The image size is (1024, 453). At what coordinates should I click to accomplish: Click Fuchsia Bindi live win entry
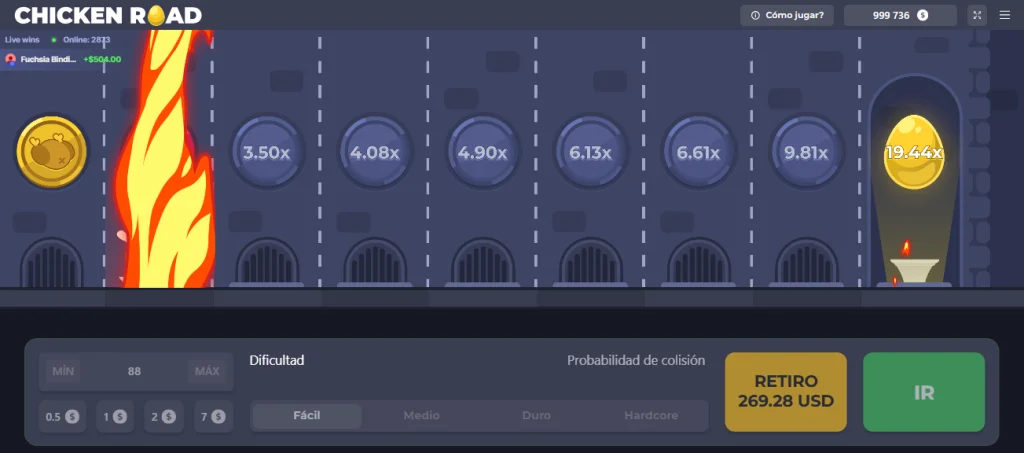[63, 59]
